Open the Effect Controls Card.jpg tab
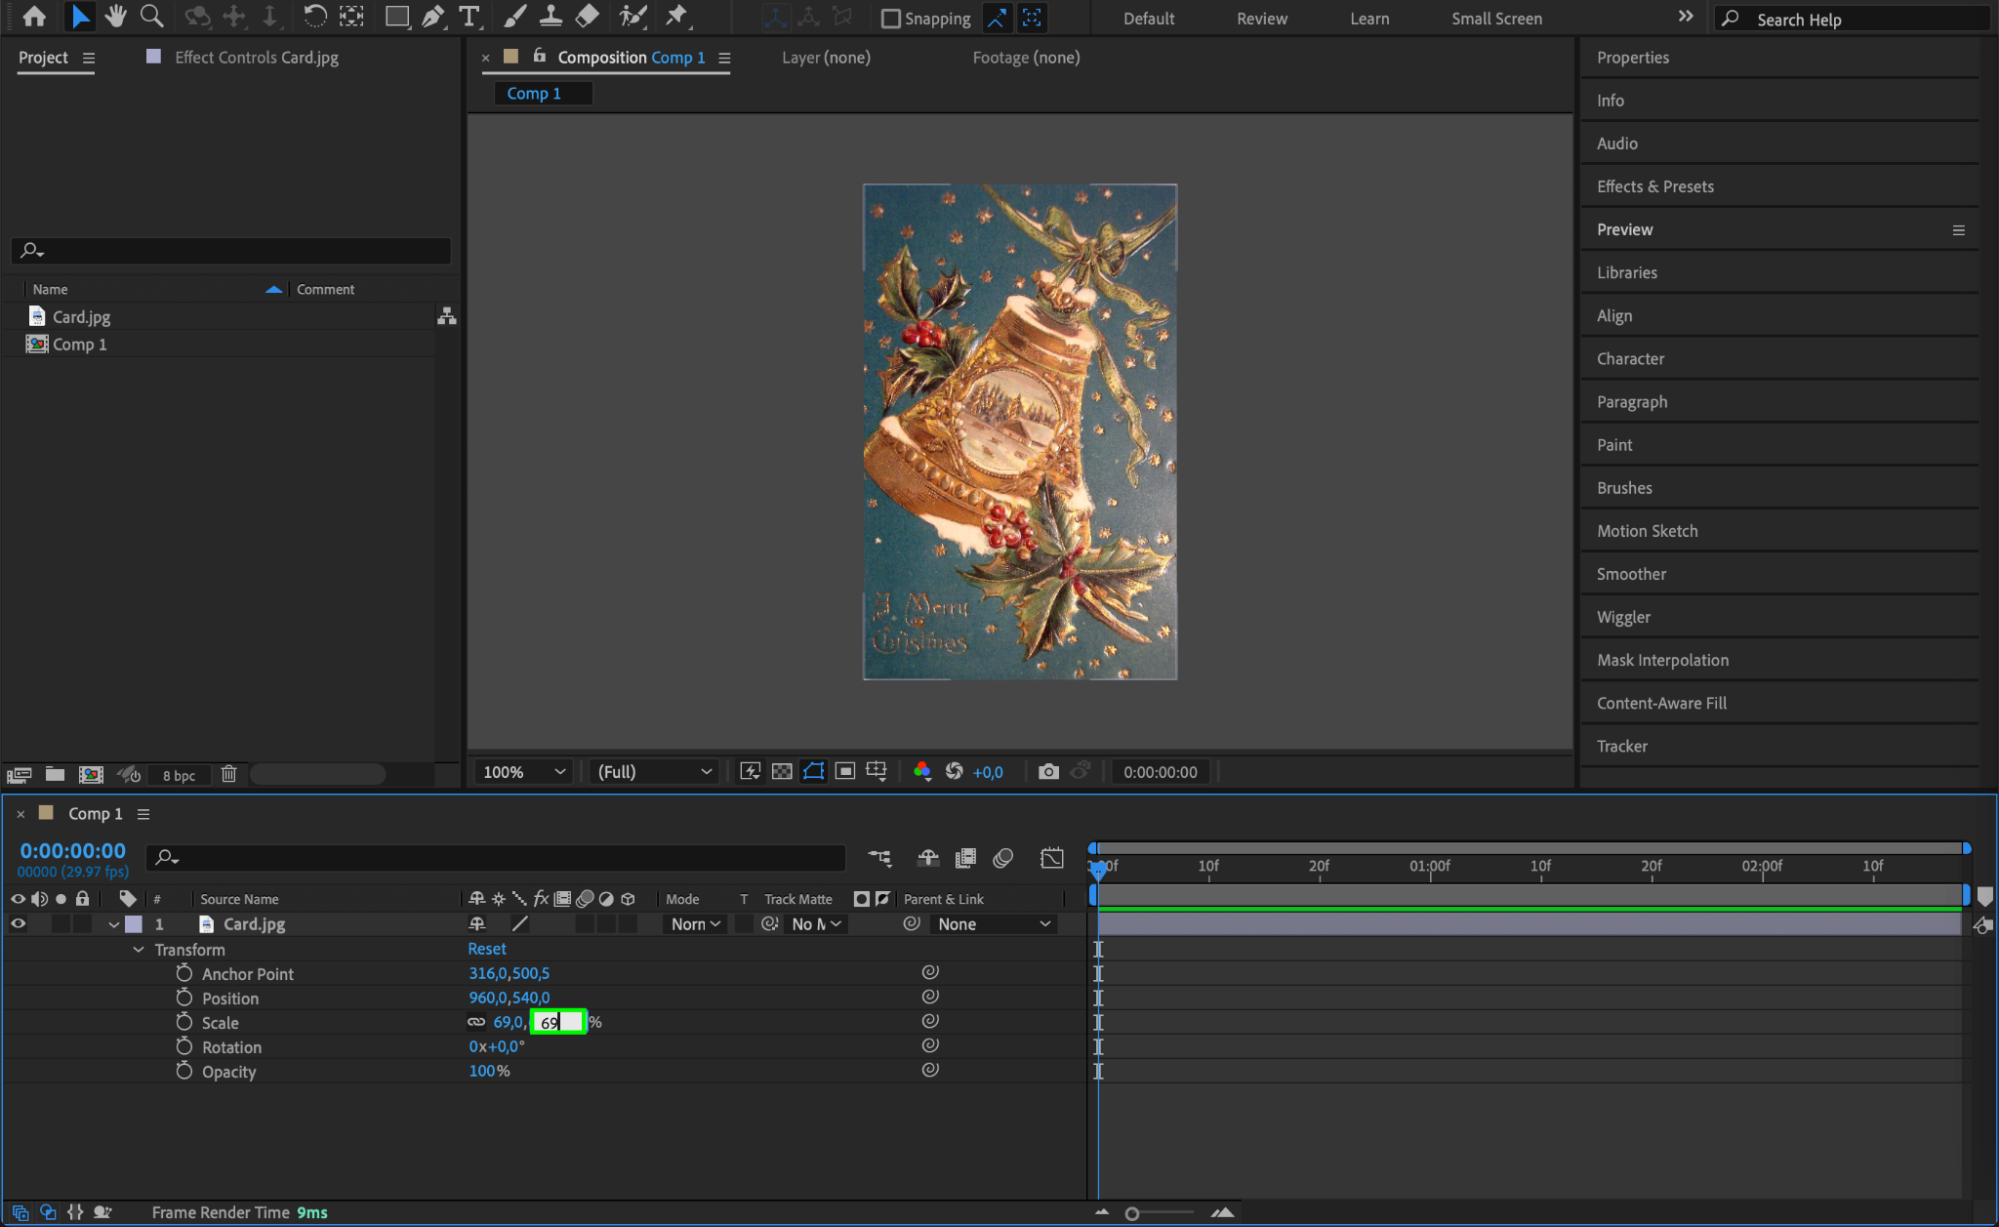The image size is (1999, 1227). click(256, 57)
